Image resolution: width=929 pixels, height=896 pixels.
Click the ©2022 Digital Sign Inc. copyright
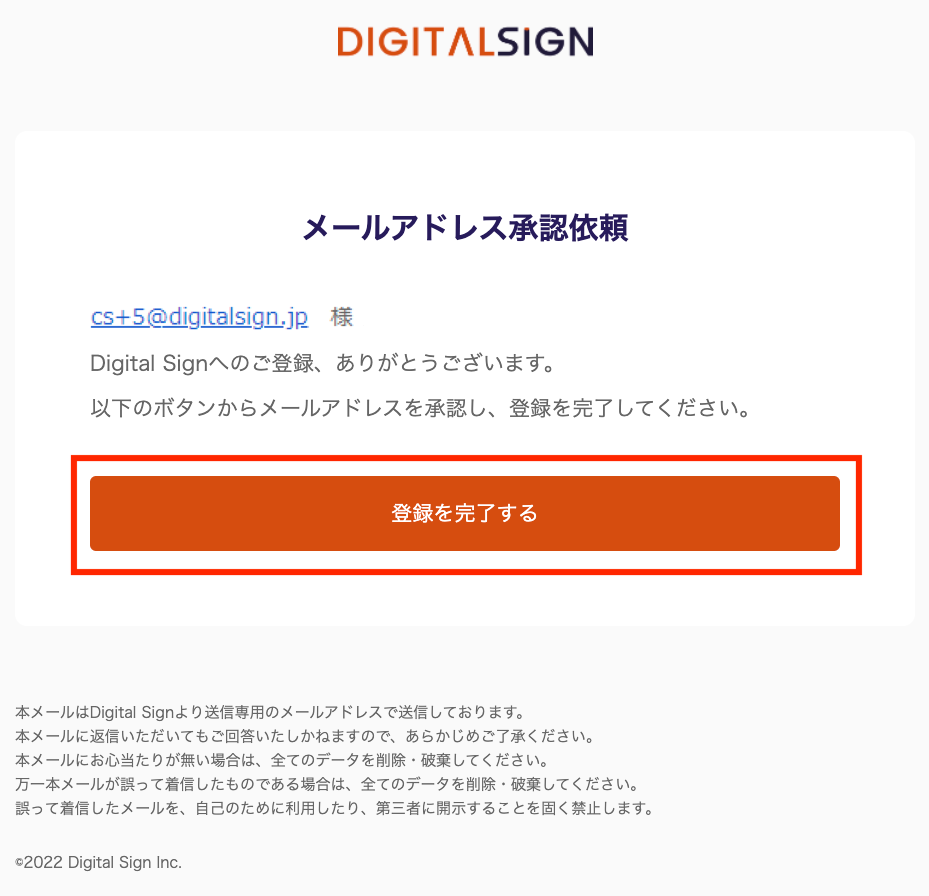[99, 862]
